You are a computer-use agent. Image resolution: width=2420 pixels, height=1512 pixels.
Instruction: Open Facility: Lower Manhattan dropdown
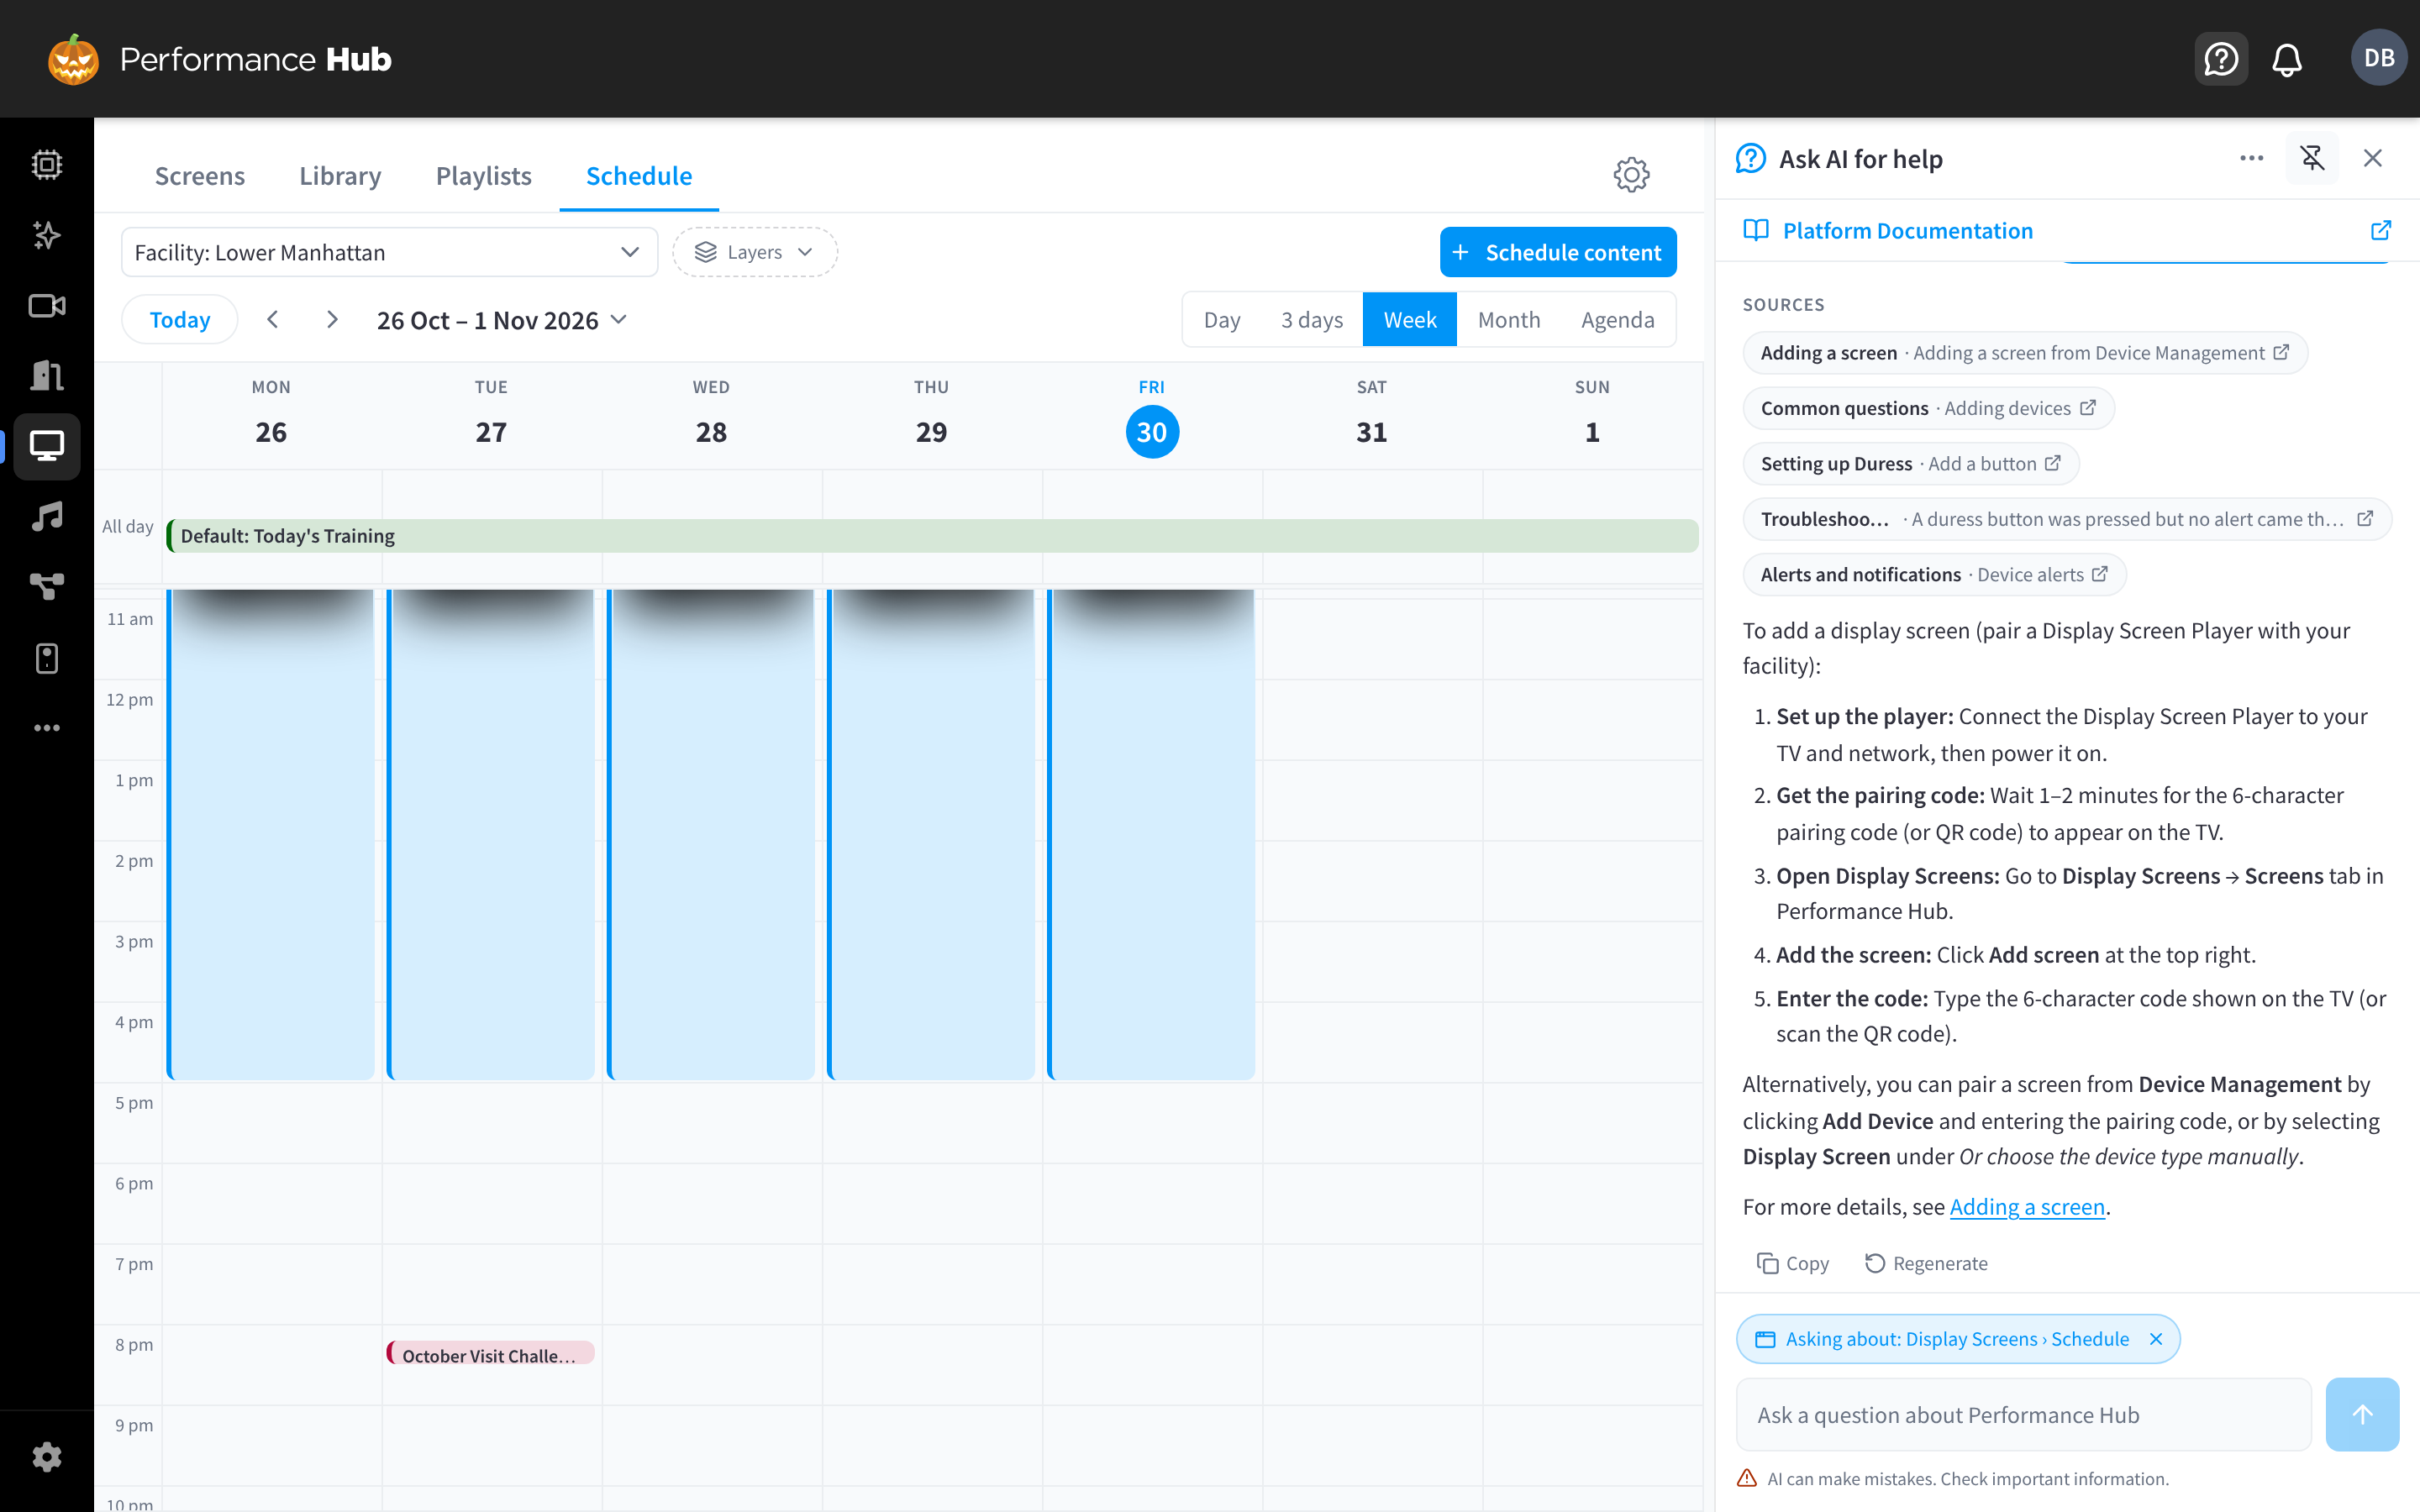pyautogui.click(x=389, y=252)
